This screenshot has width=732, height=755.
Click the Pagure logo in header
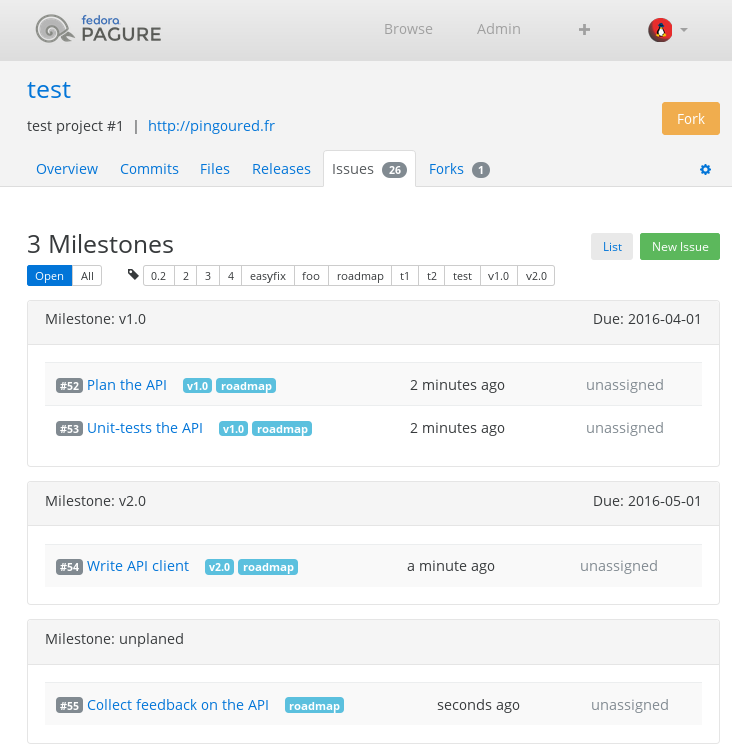pyautogui.click(x=98, y=30)
